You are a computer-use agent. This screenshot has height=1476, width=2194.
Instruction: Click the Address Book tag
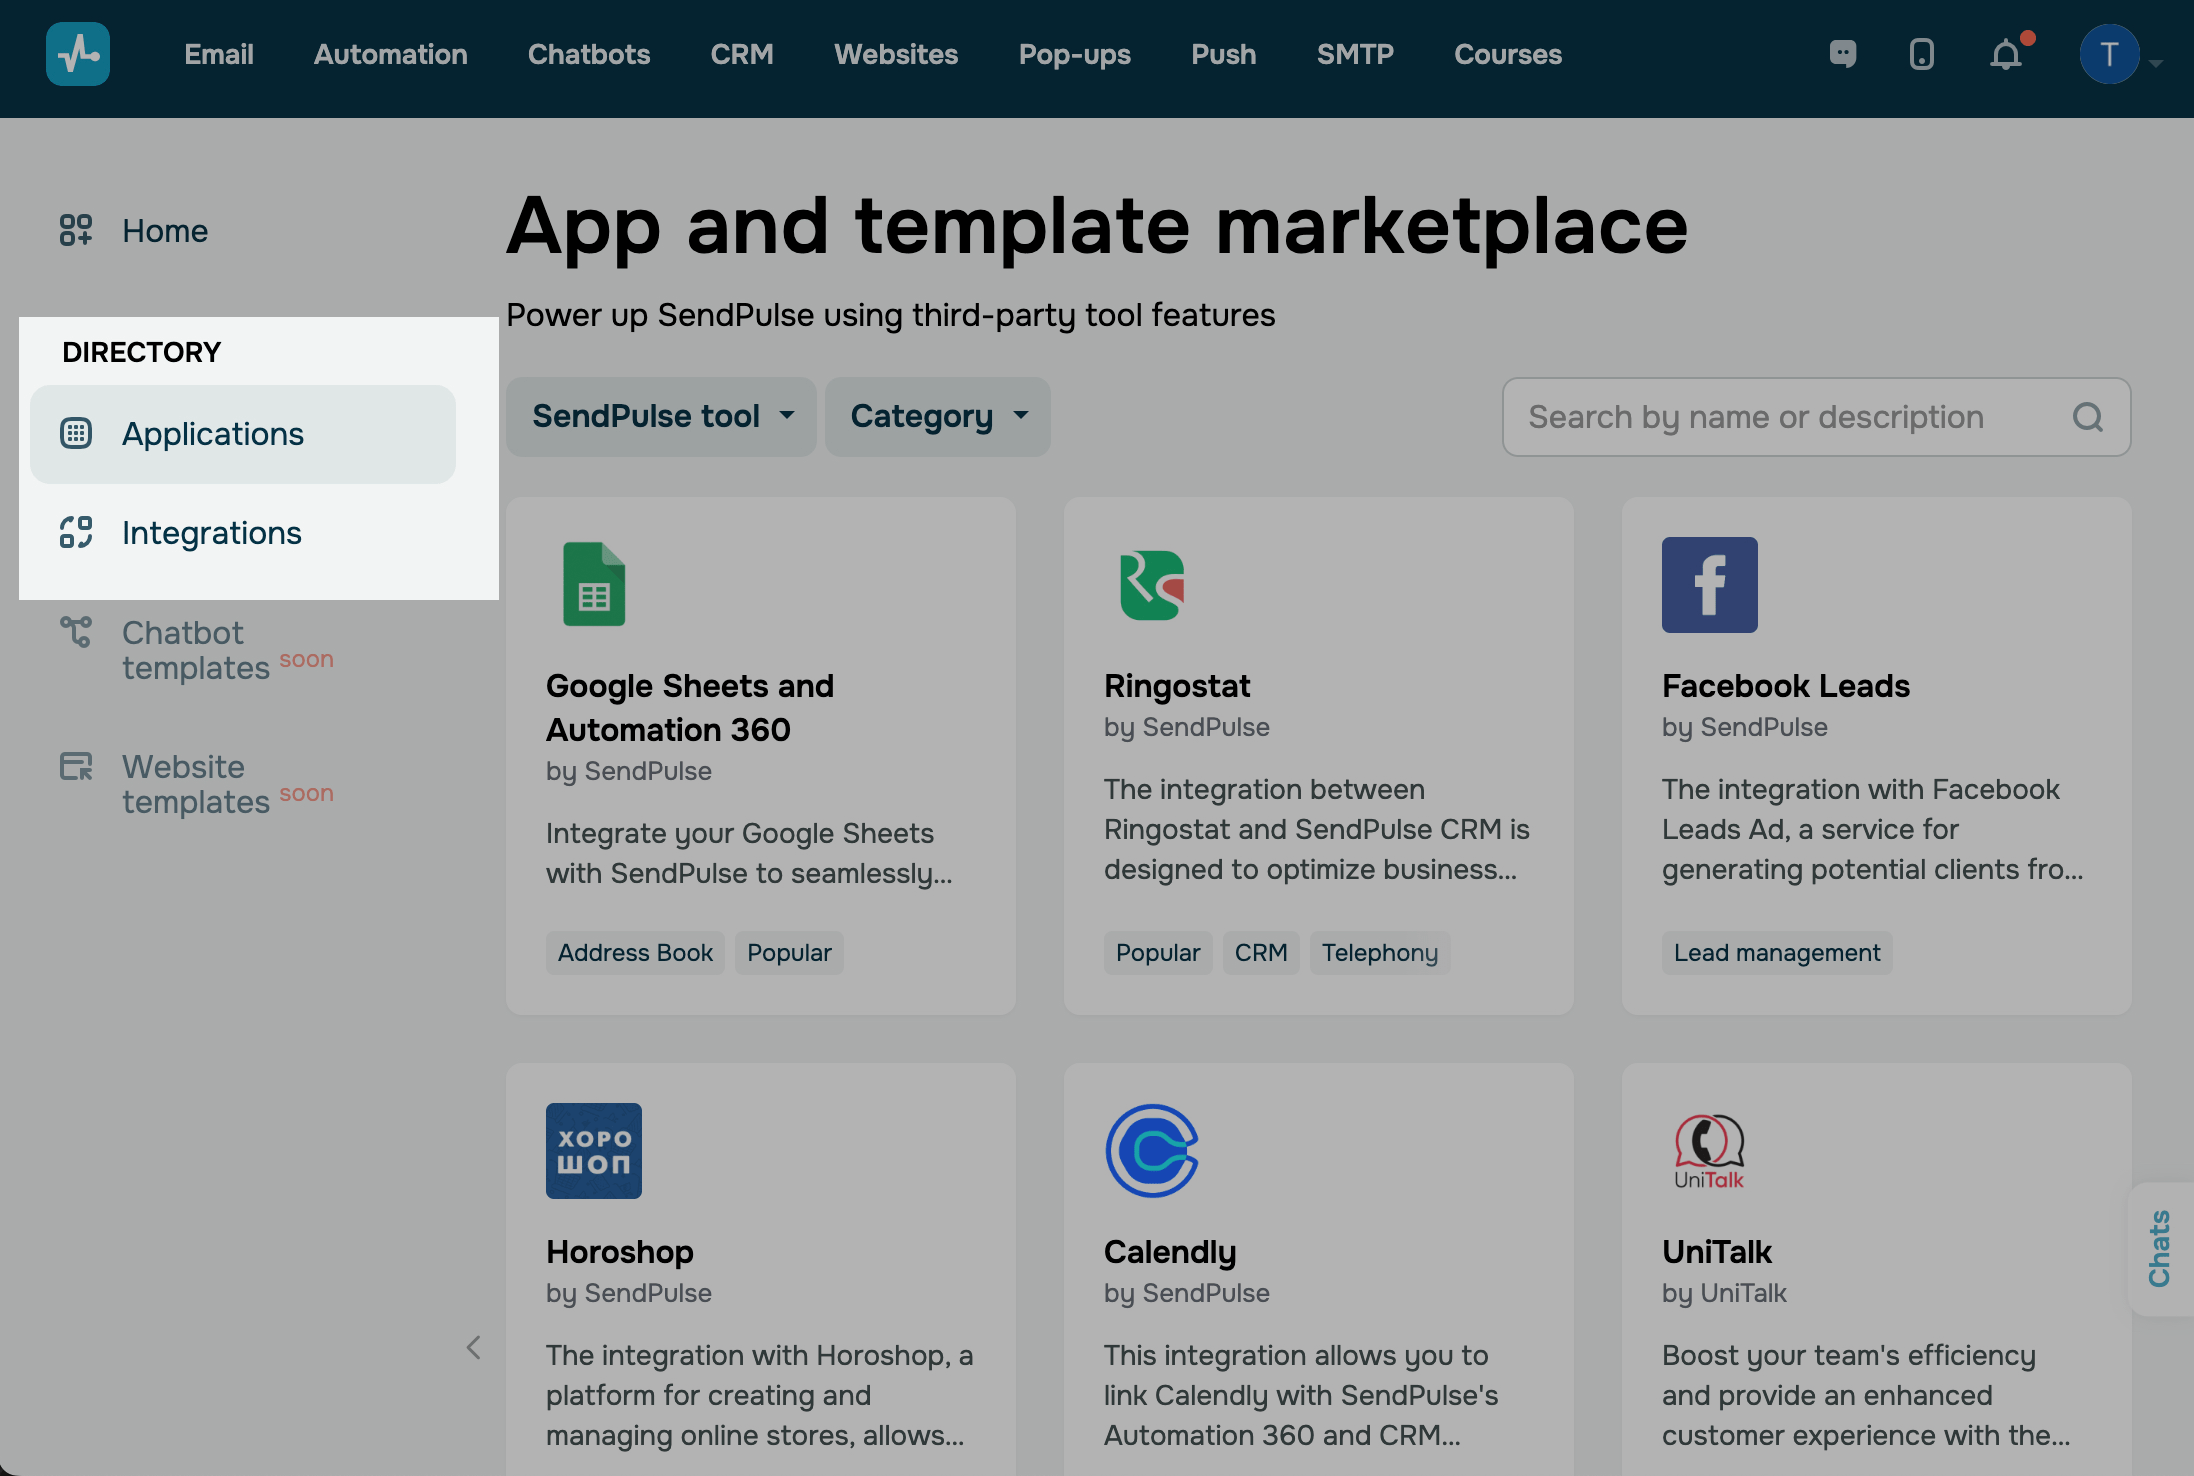pos(635,953)
